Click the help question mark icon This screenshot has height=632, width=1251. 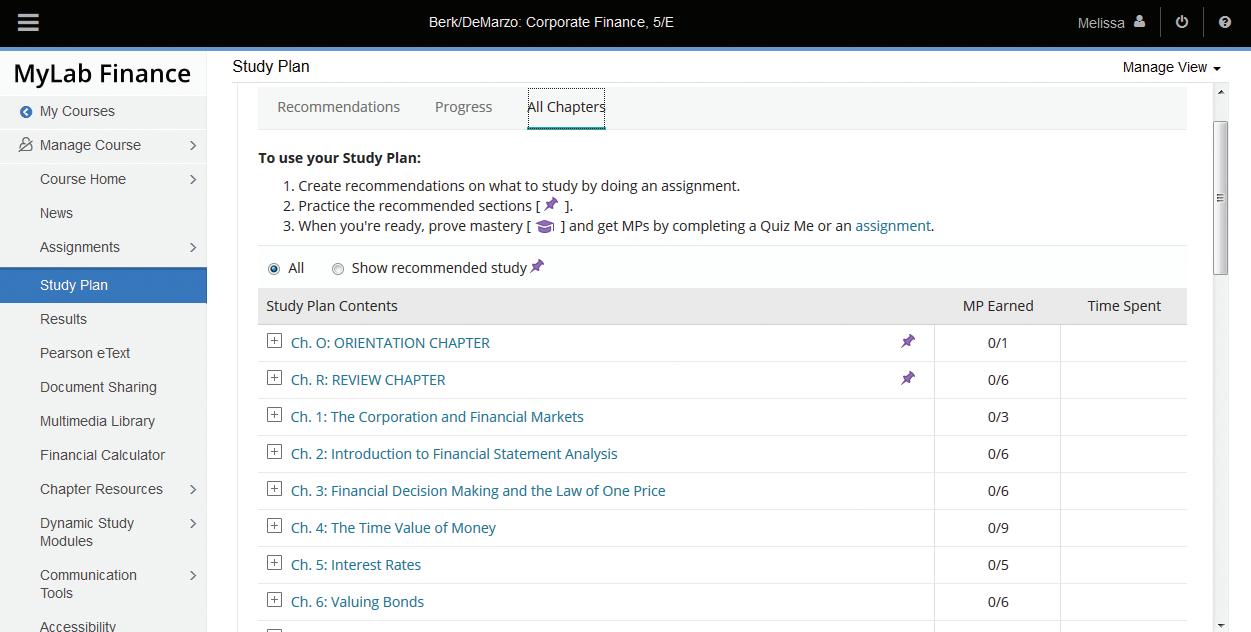(1225, 22)
